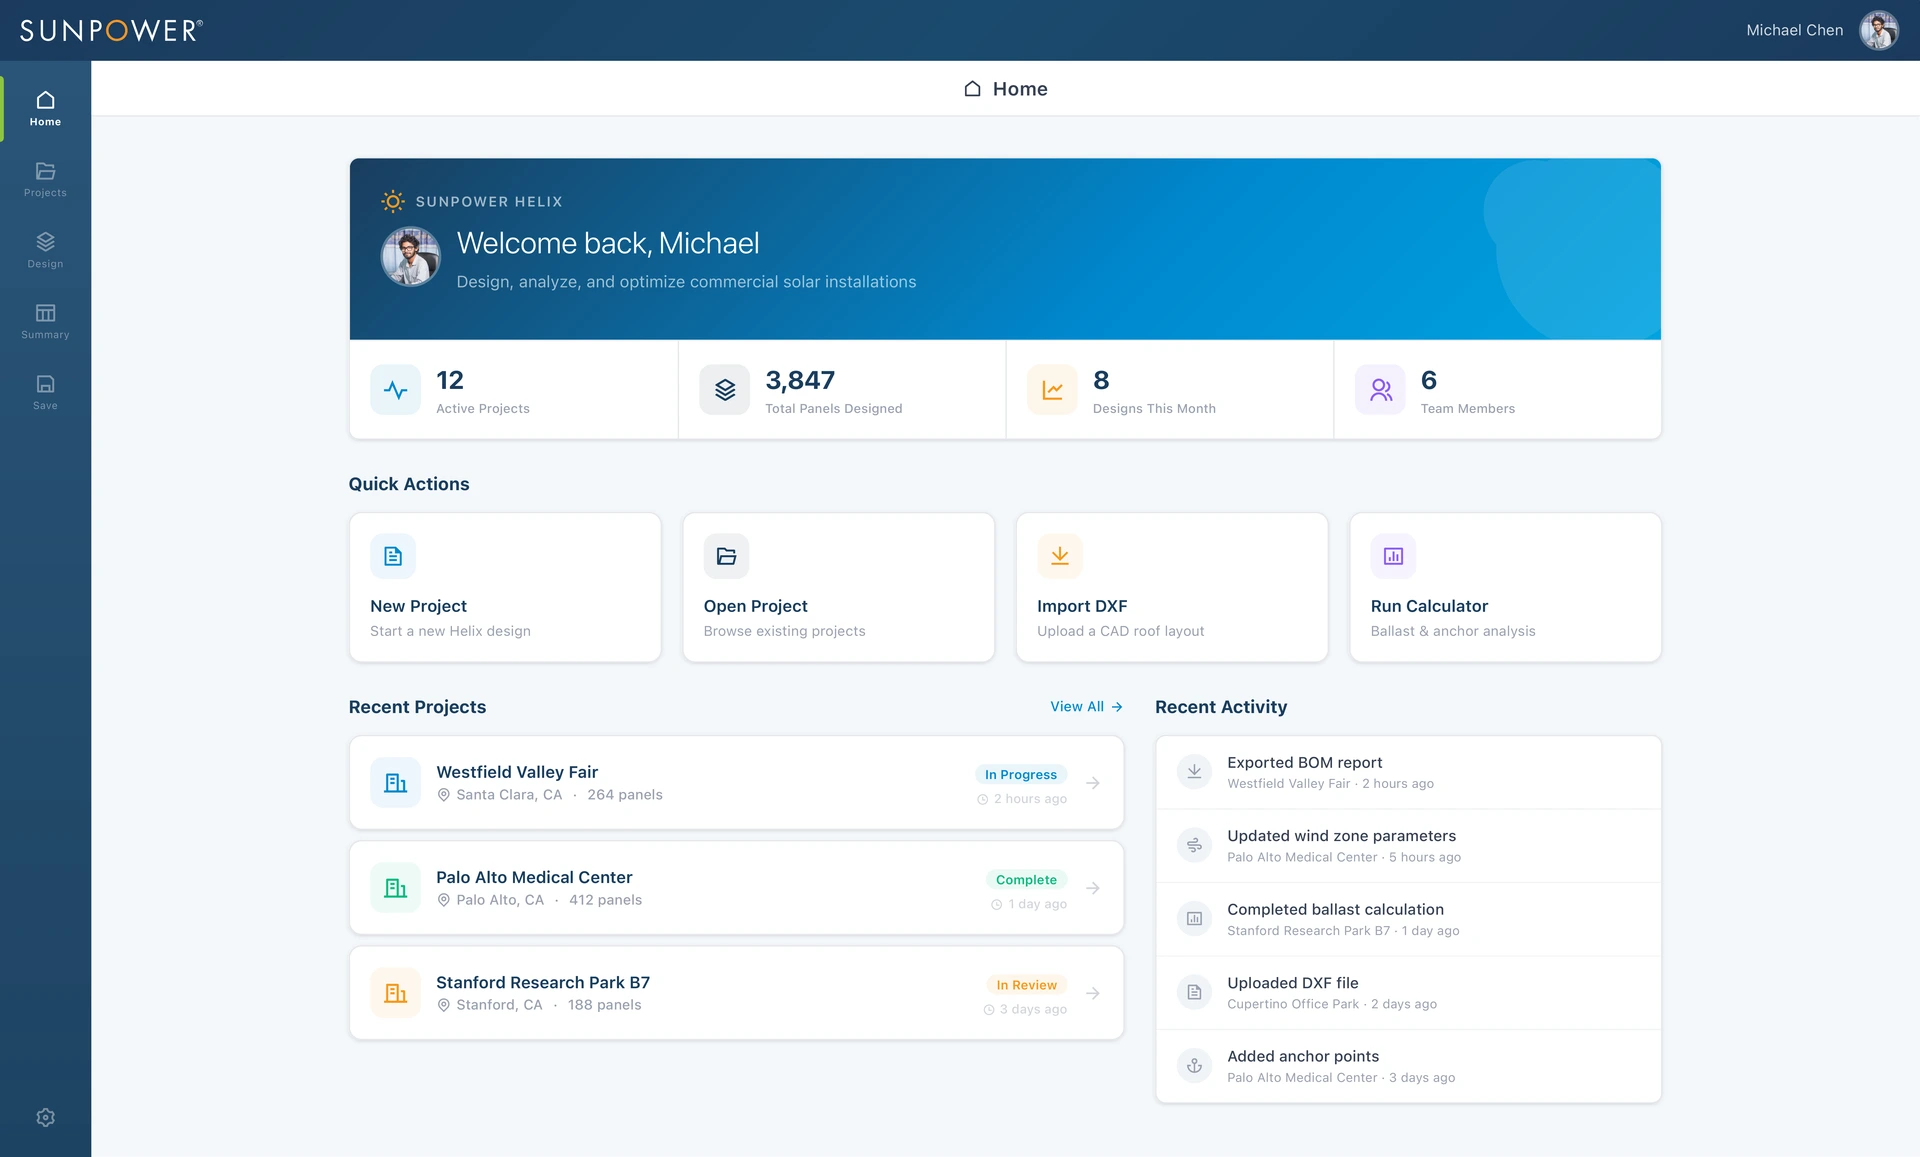The height and width of the screenshot is (1157, 1920).
Task: Click the New Project document icon
Action: (x=393, y=556)
